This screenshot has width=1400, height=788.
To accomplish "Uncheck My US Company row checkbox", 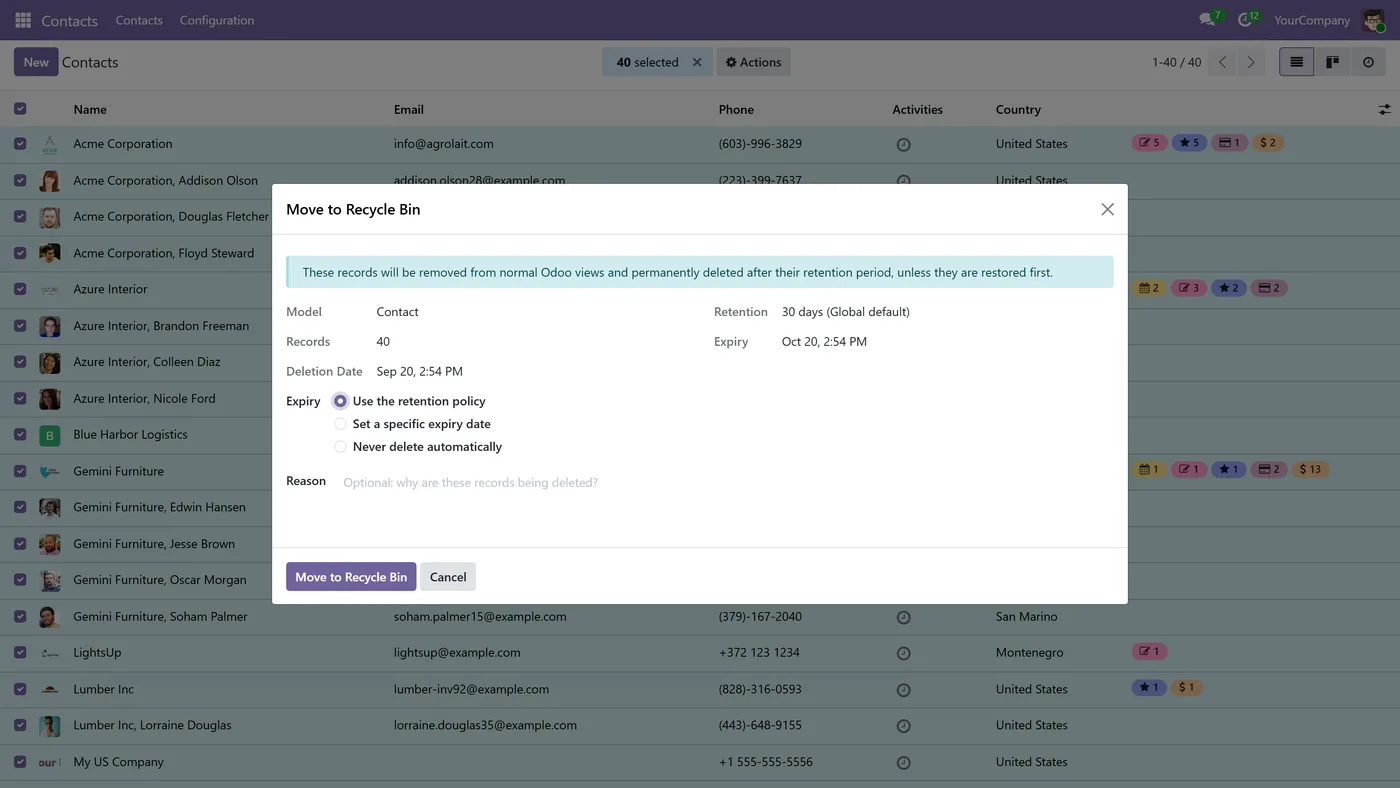I will 20,762.
